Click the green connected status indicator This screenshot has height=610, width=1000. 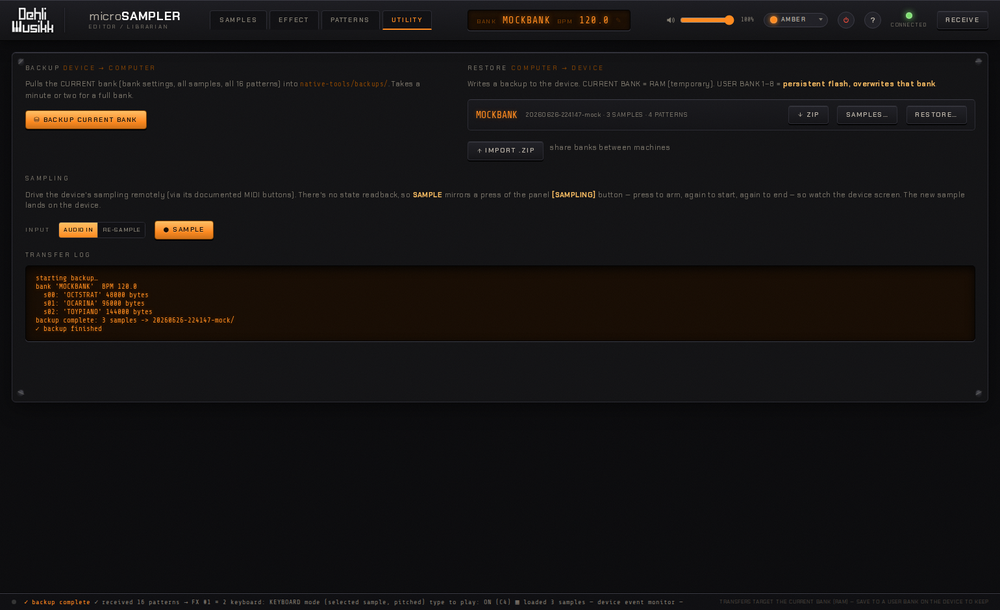[909, 16]
